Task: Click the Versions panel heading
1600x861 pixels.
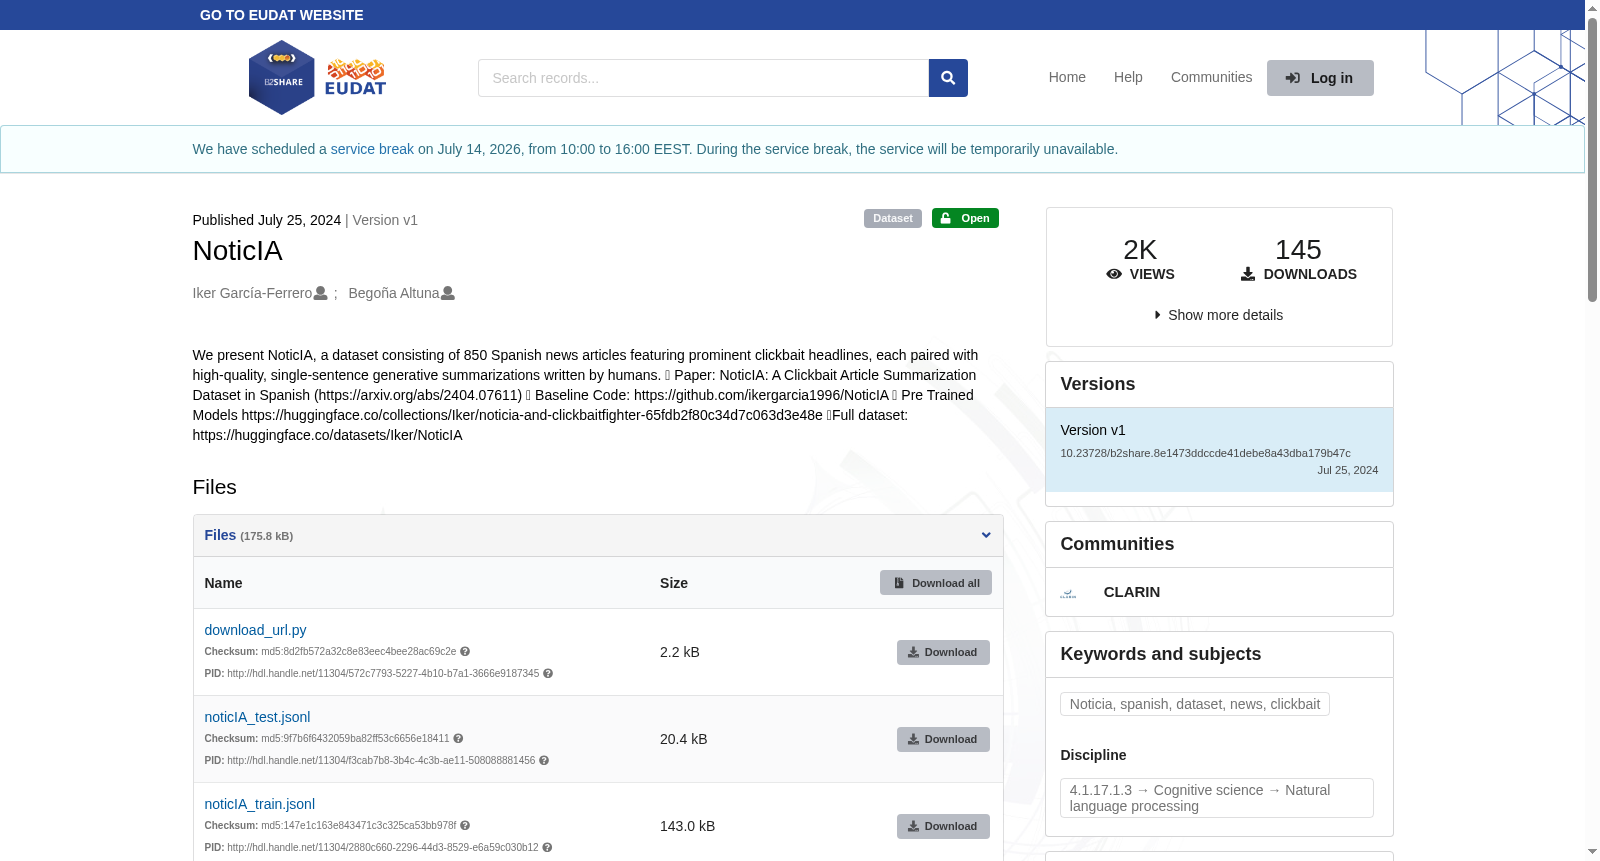Action: pyautogui.click(x=1098, y=384)
